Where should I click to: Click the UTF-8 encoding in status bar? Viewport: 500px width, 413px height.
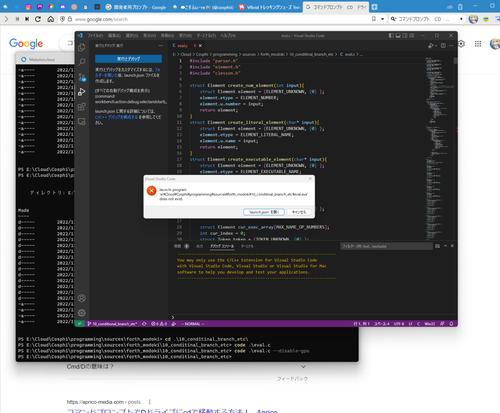(399, 324)
